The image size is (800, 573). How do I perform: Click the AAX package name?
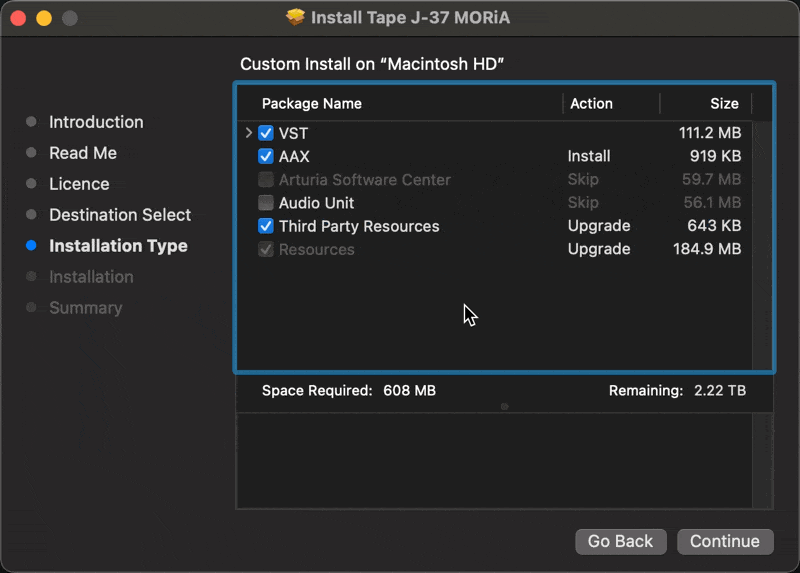pos(294,156)
